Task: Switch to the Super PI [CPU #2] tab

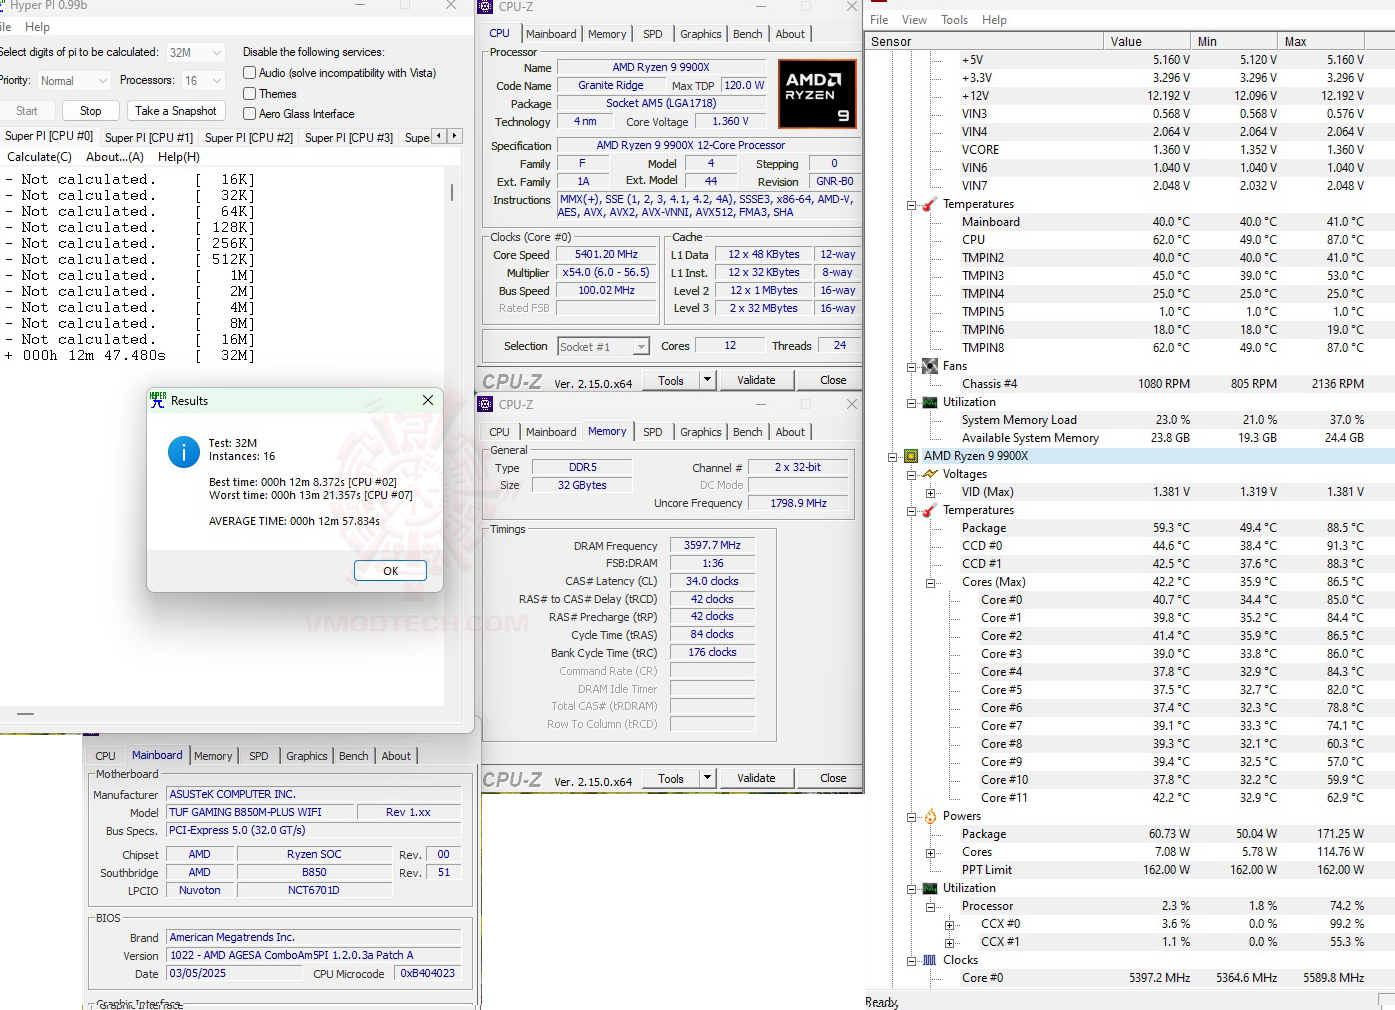Action: point(249,138)
